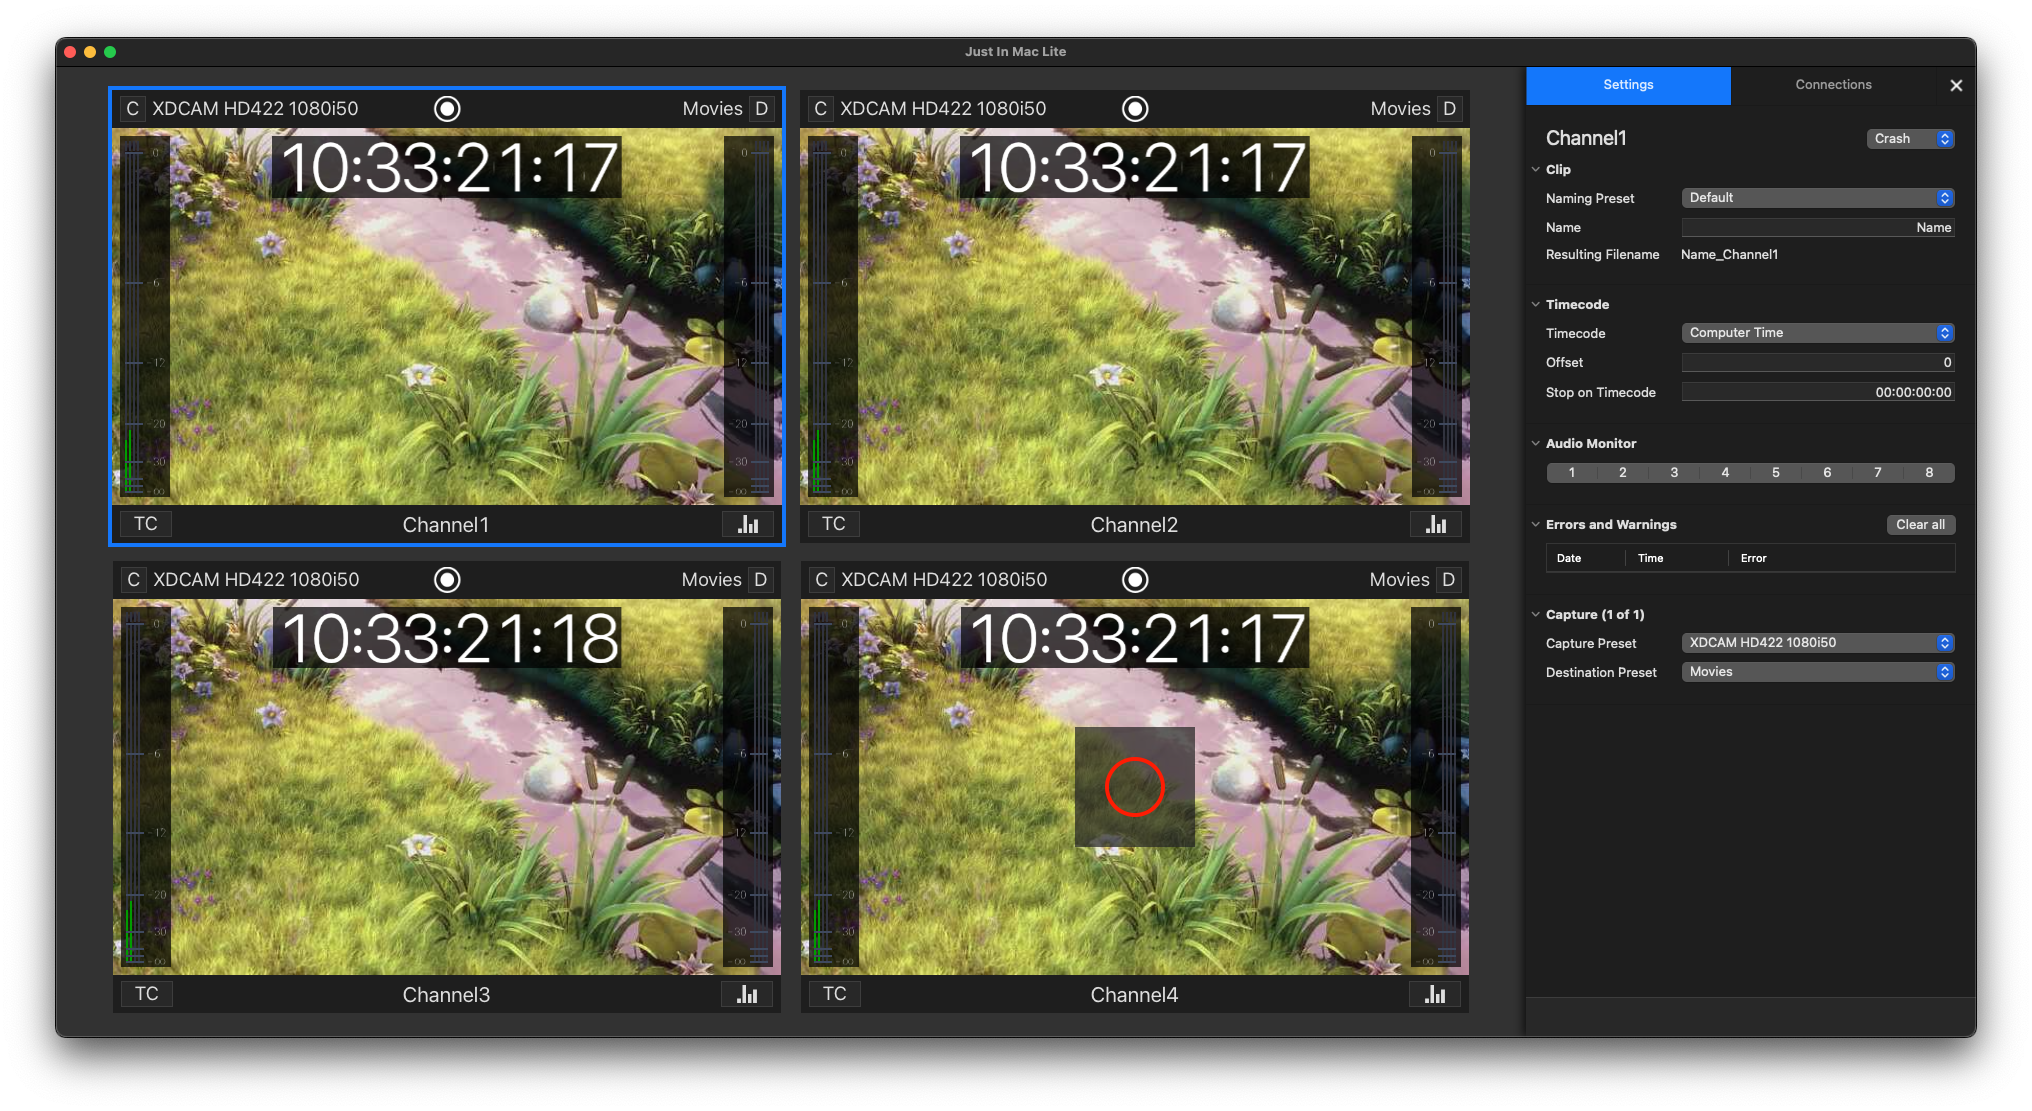Collapse the Audio Monitor section

[1536, 443]
